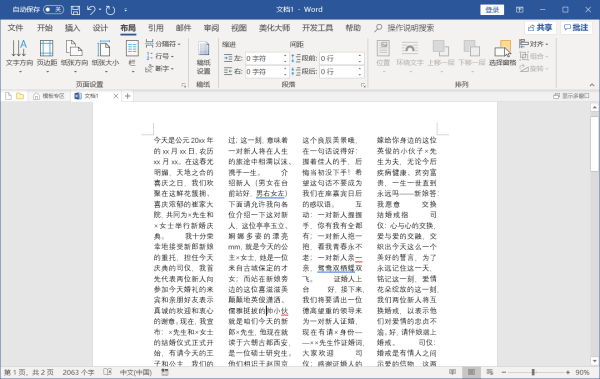Open the Undo history dropdown arrow
The image size is (600, 379).
100,10
